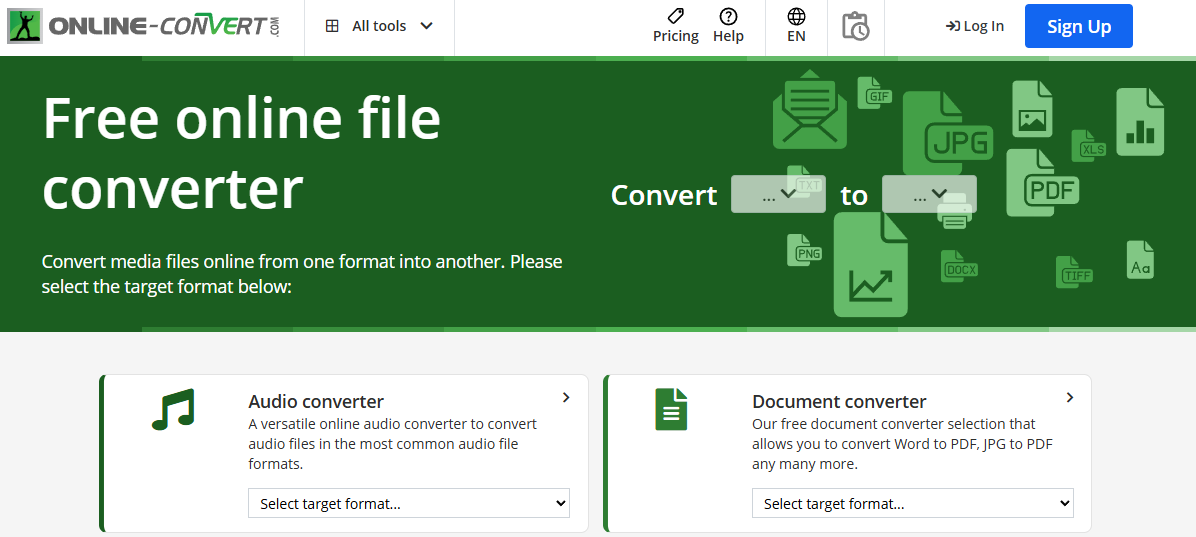Open the Pricing tag icon
The height and width of the screenshot is (537, 1196).
point(675,16)
